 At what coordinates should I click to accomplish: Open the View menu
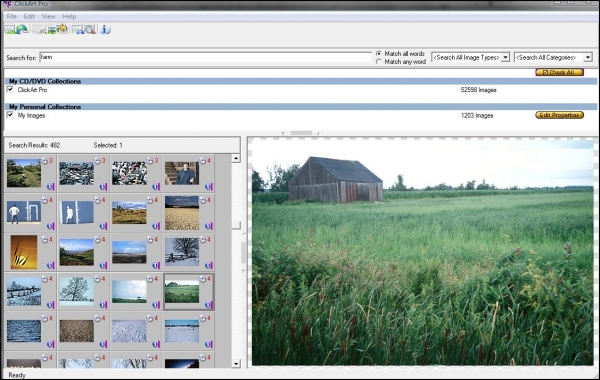49,16
